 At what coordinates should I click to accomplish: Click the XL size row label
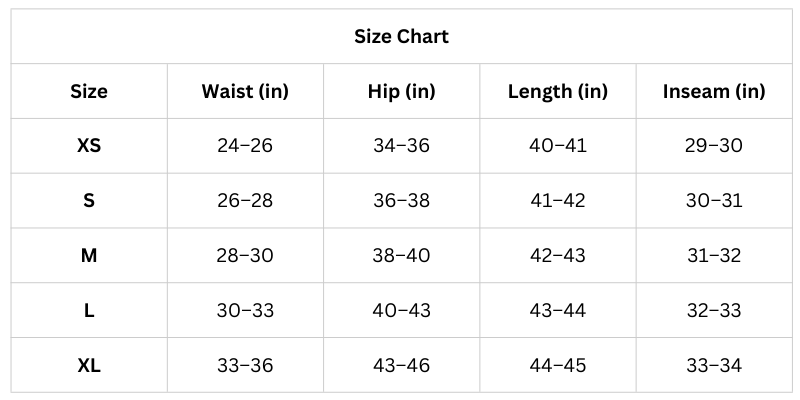tap(89, 366)
